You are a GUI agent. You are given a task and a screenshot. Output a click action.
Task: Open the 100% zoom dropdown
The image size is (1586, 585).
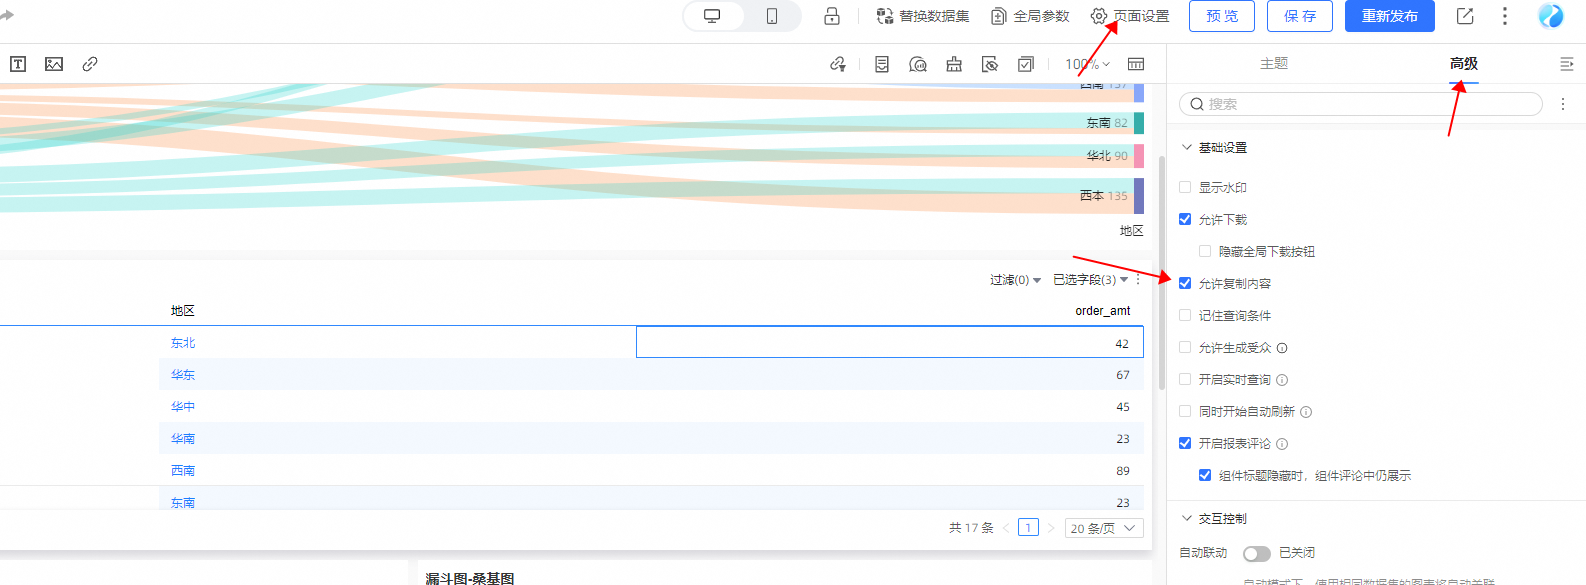point(1087,64)
